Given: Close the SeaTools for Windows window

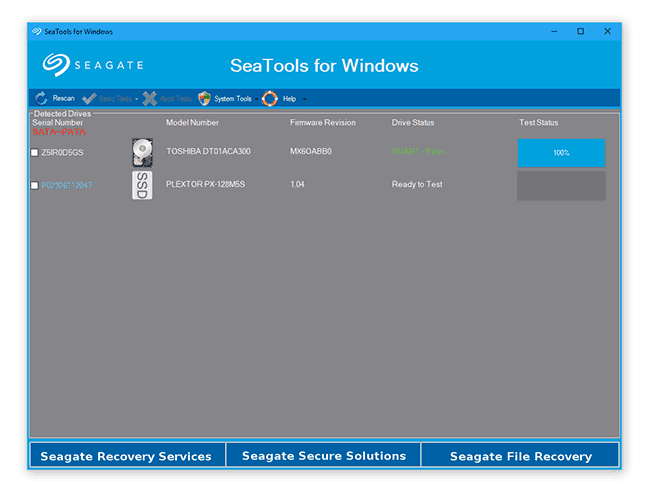Looking at the screenshot, I should (x=607, y=32).
